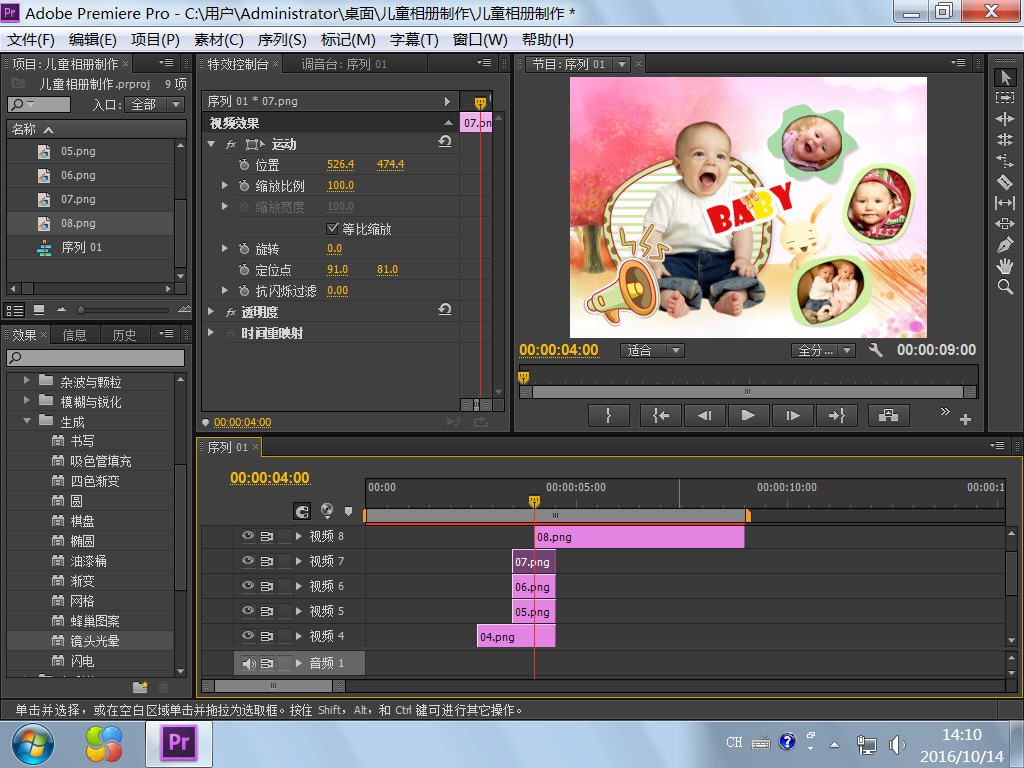Expand the 杂波与颗粒 effects folder
Screen dimensions: 1024x768
[25, 381]
